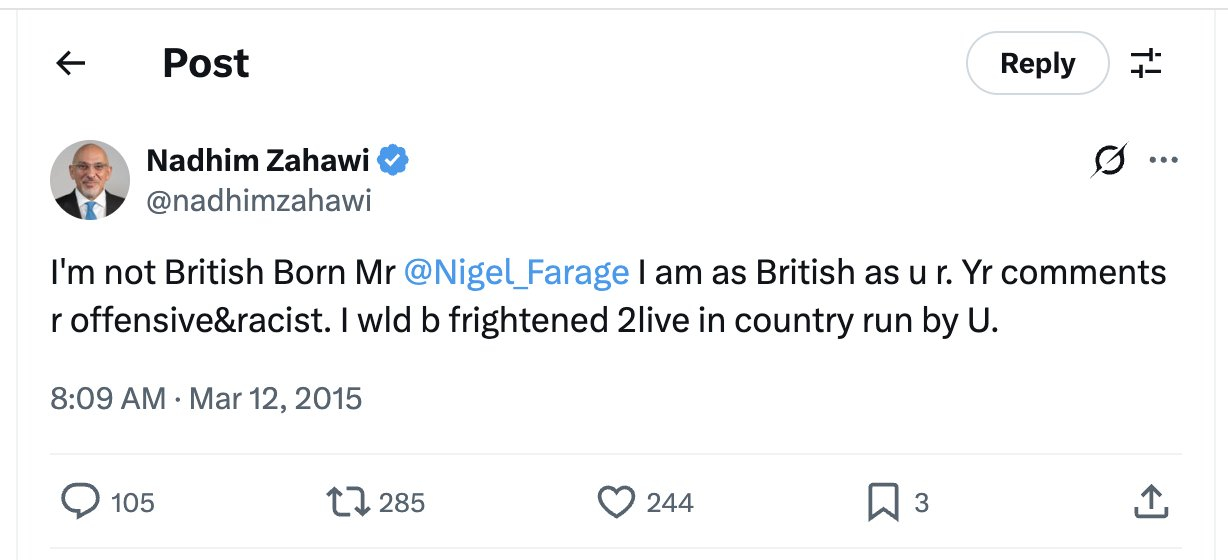
Task: Click the Nadhim Zahawi display name
Action: (258, 160)
